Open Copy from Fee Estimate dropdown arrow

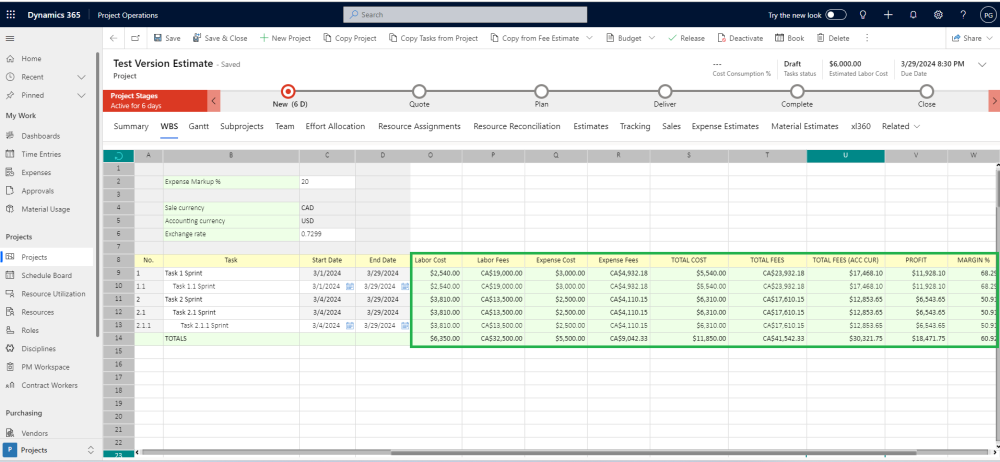tap(589, 38)
